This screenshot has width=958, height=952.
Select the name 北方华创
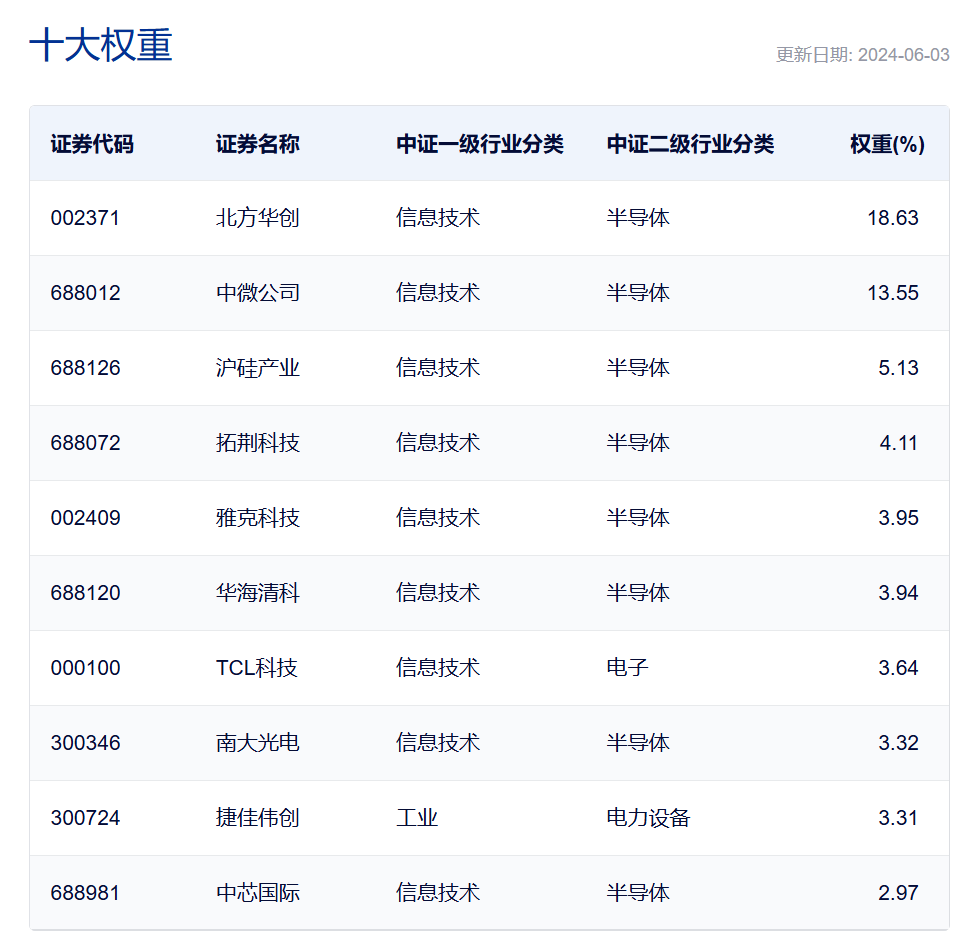click(x=257, y=218)
